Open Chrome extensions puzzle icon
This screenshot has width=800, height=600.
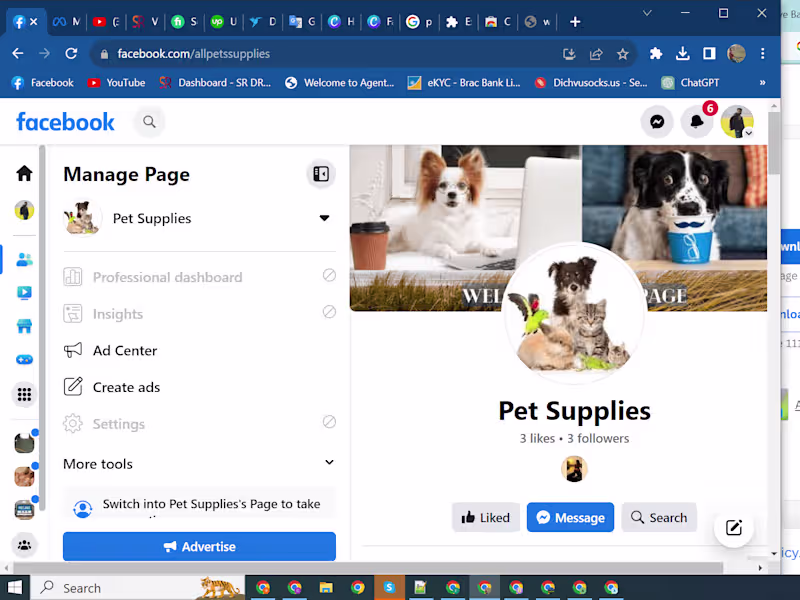[656, 54]
